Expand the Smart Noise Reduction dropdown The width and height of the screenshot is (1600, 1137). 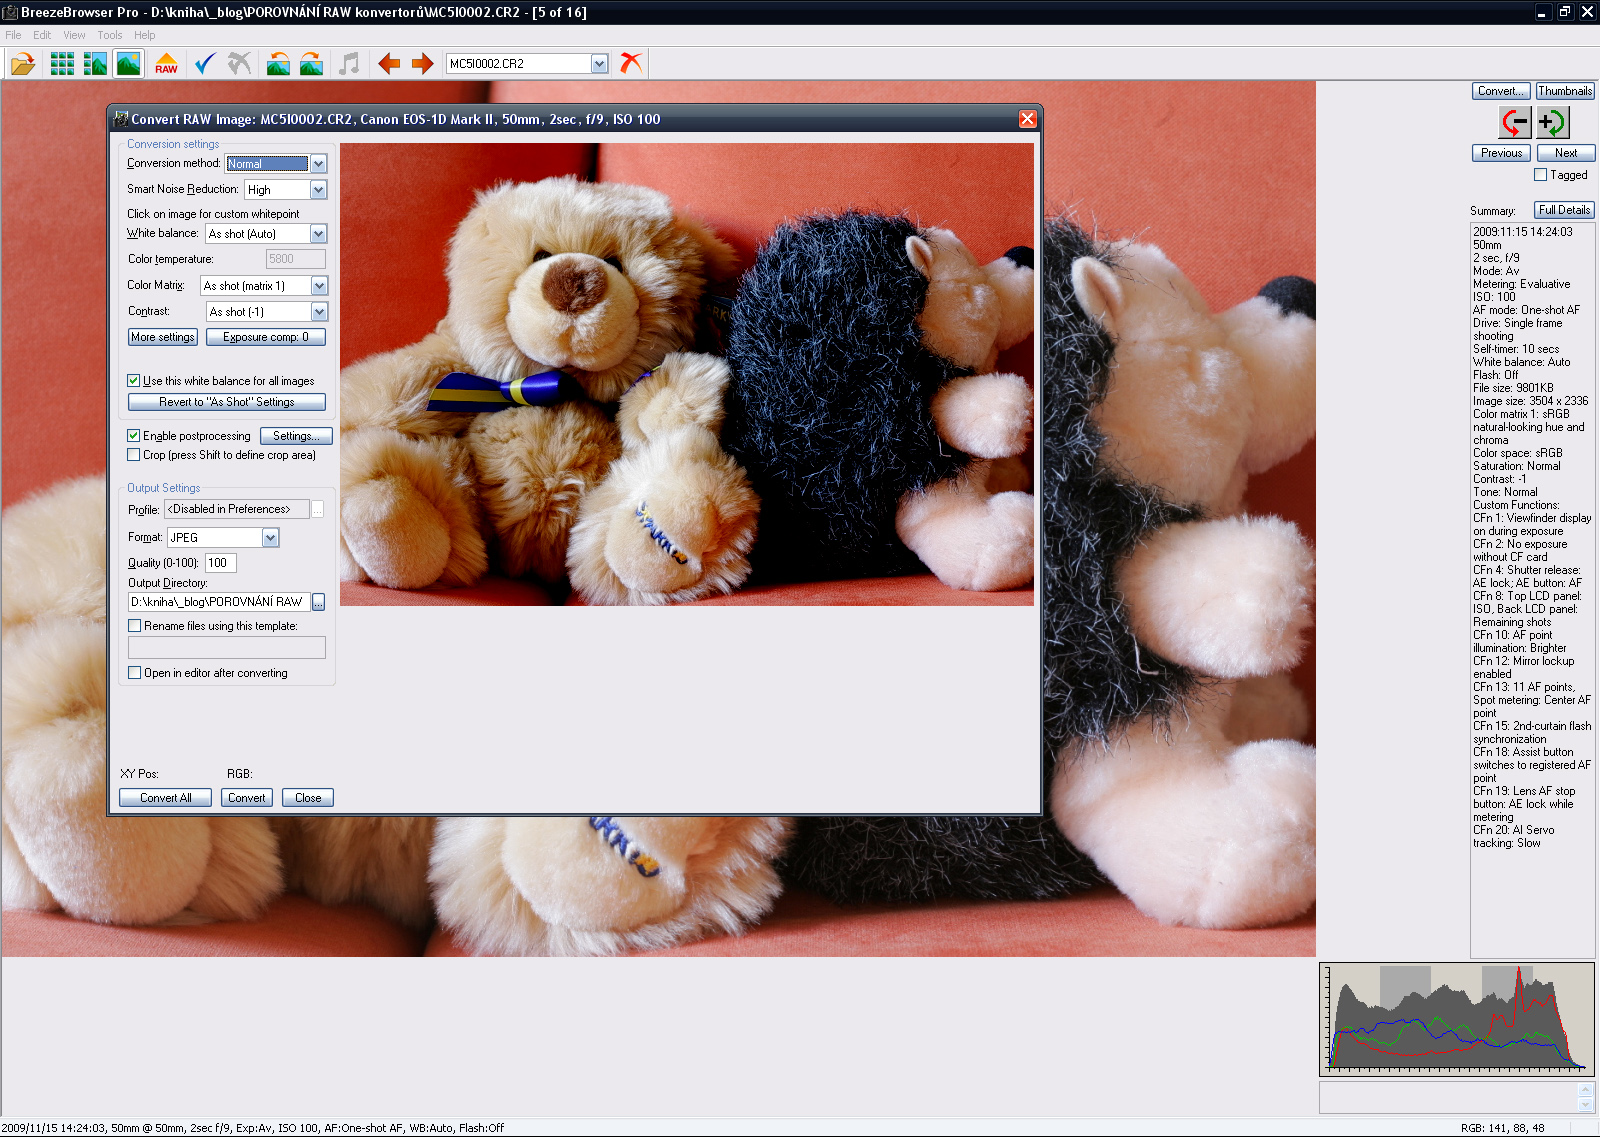318,190
